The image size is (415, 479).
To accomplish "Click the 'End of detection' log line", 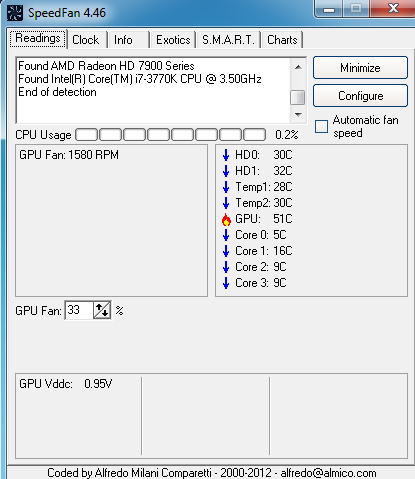I will pyautogui.click(x=57, y=92).
